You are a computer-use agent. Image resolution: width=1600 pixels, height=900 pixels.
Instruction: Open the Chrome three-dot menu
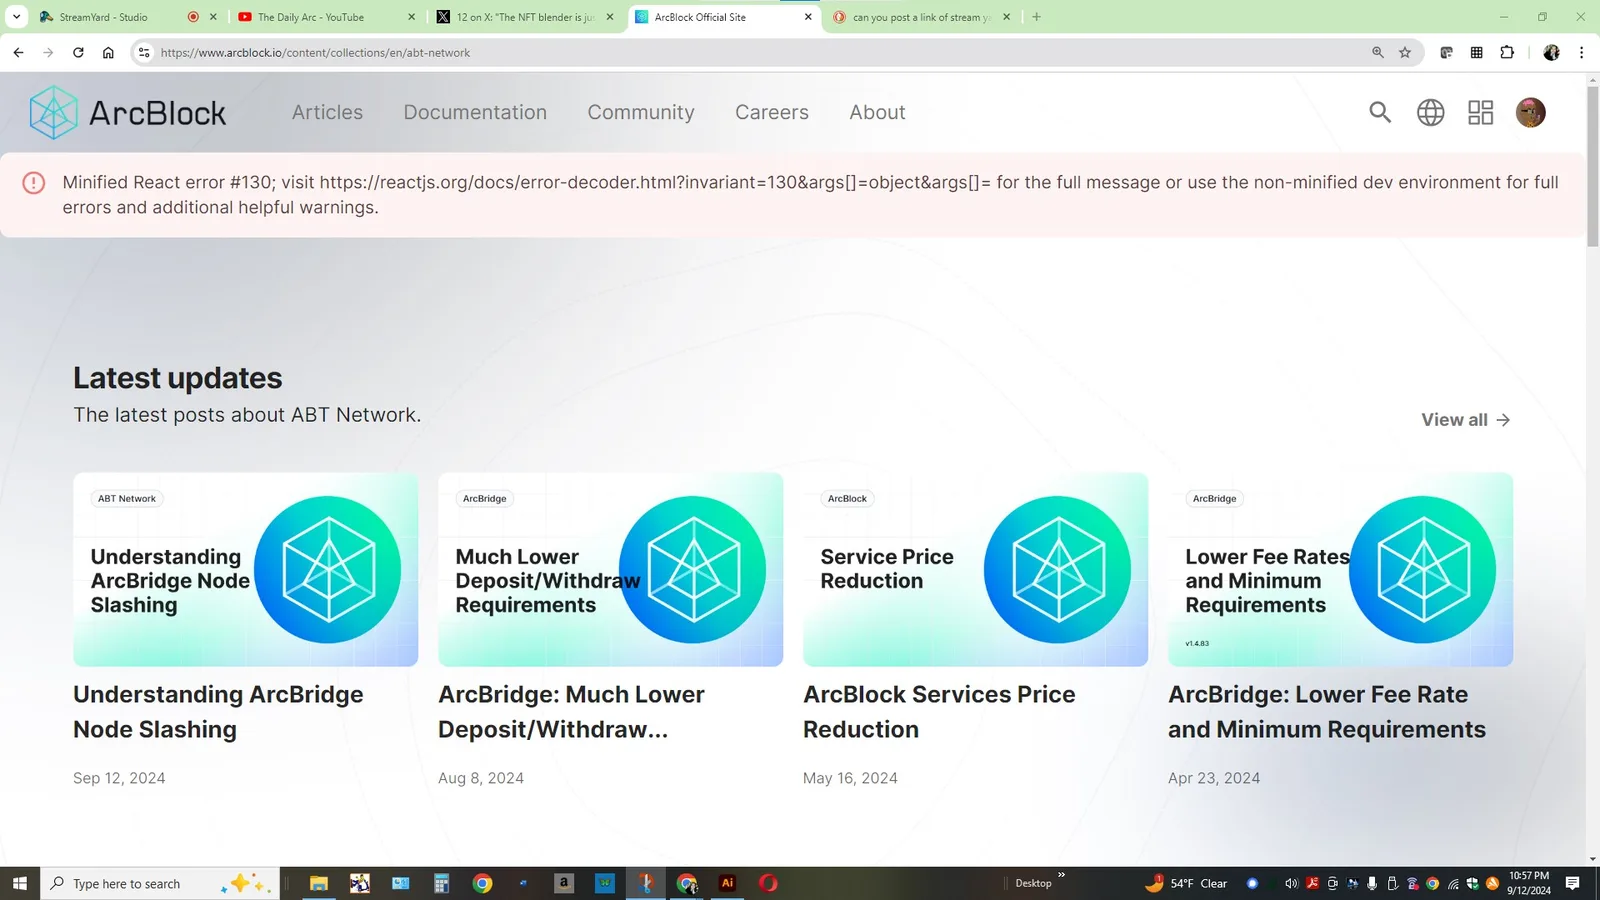click(1581, 52)
